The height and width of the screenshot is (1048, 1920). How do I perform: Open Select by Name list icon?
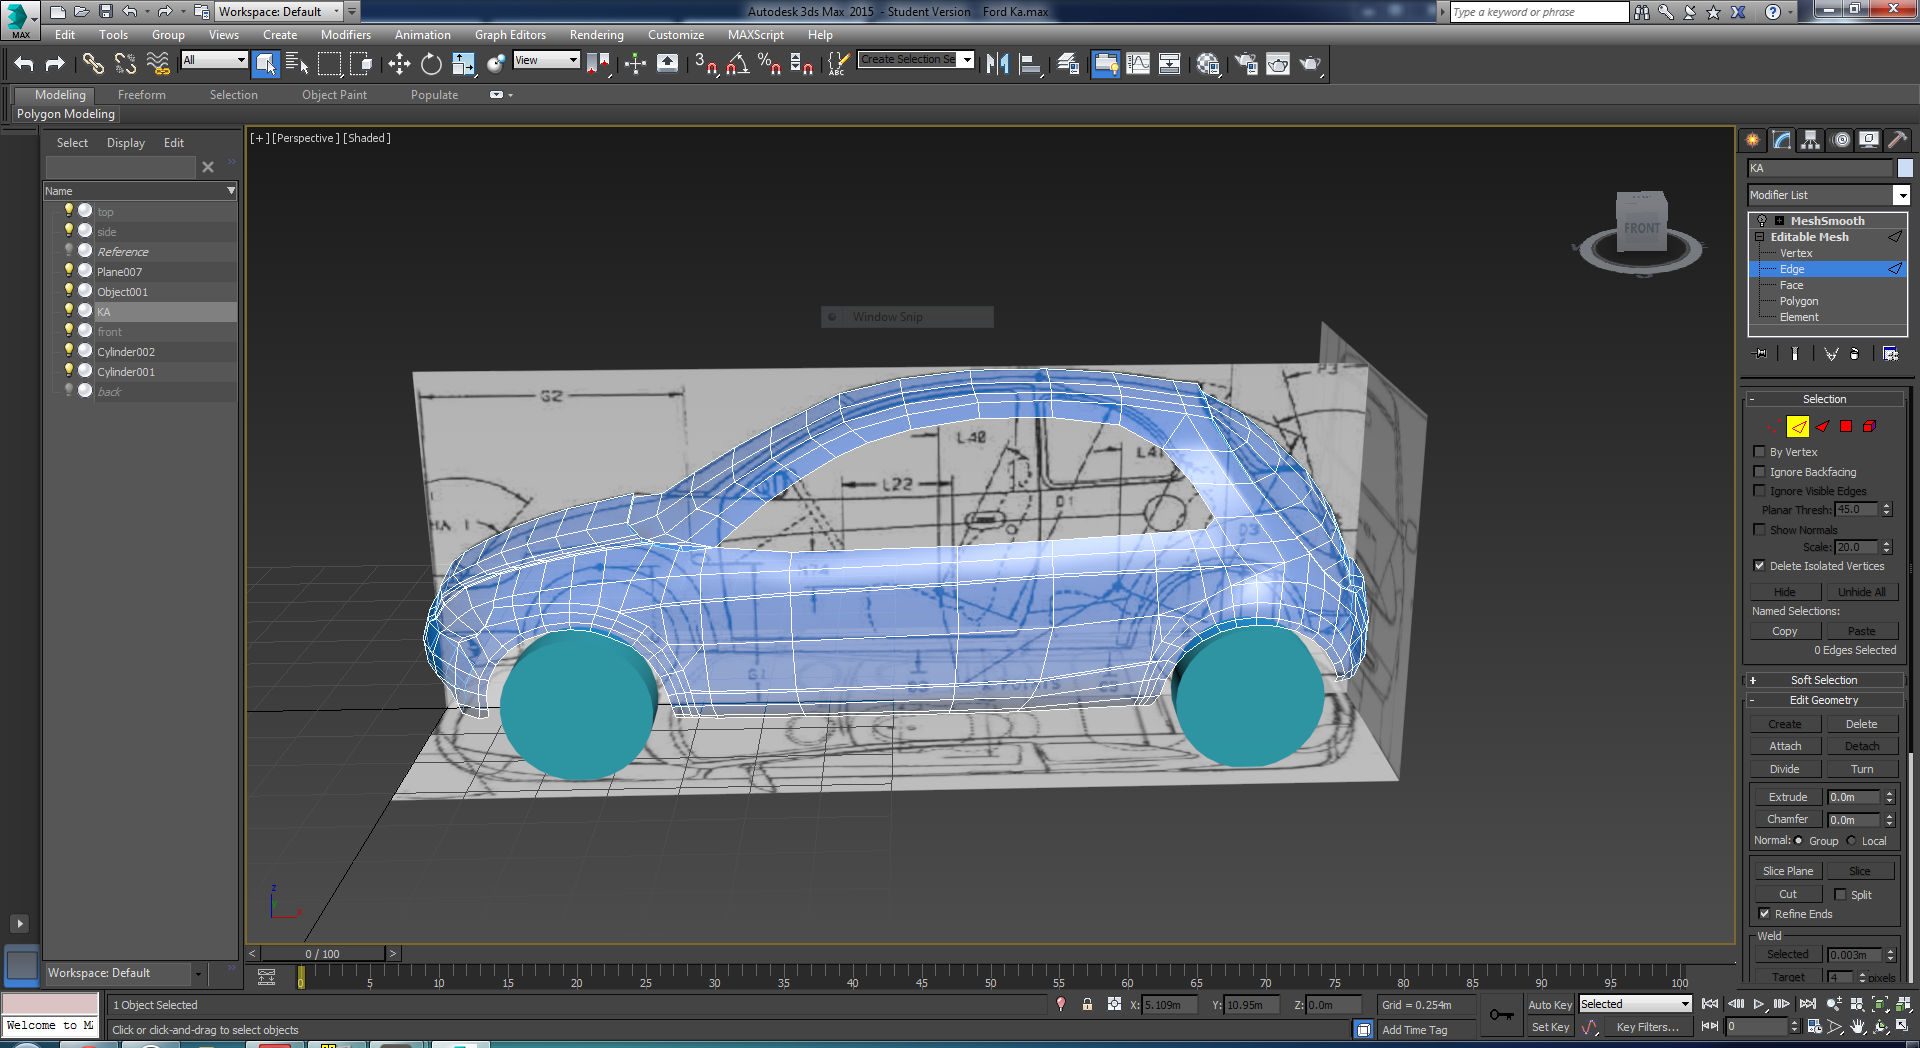(x=297, y=64)
